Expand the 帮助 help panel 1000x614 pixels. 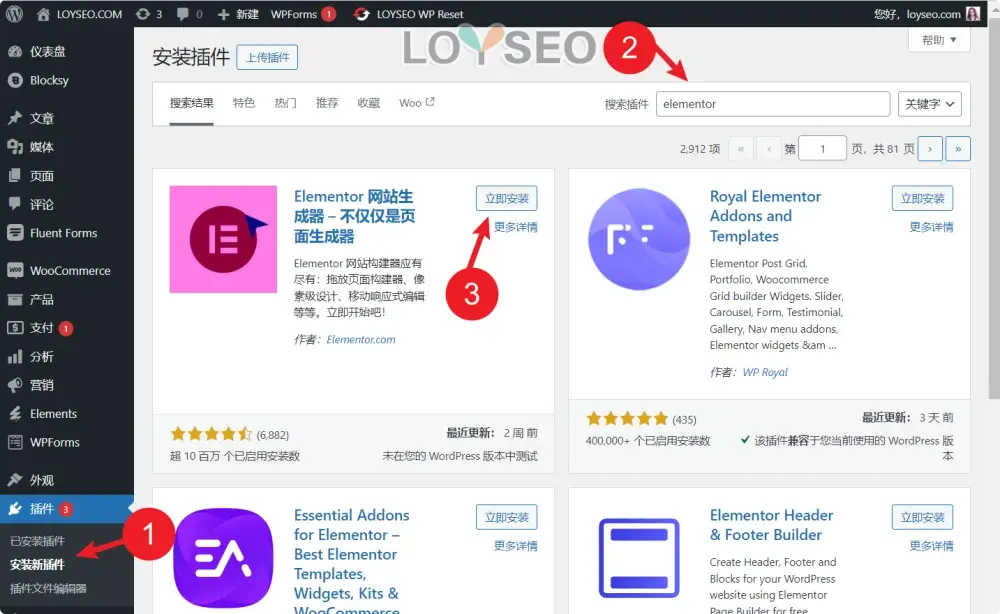tap(939, 40)
